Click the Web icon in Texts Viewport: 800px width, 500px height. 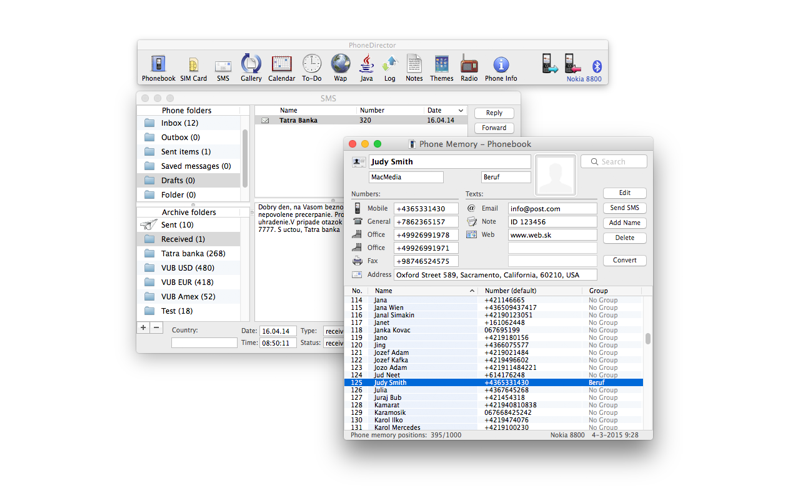point(471,235)
